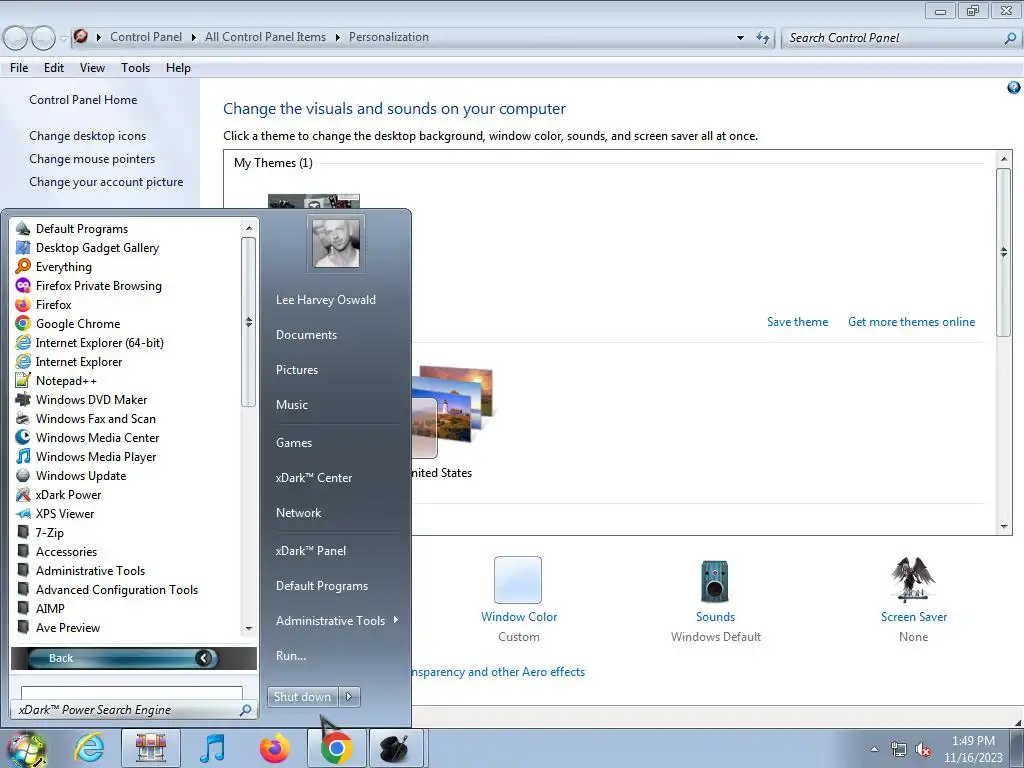Screen dimensions: 1024x768
Task: Open Documents from start menu
Action: click(x=306, y=334)
